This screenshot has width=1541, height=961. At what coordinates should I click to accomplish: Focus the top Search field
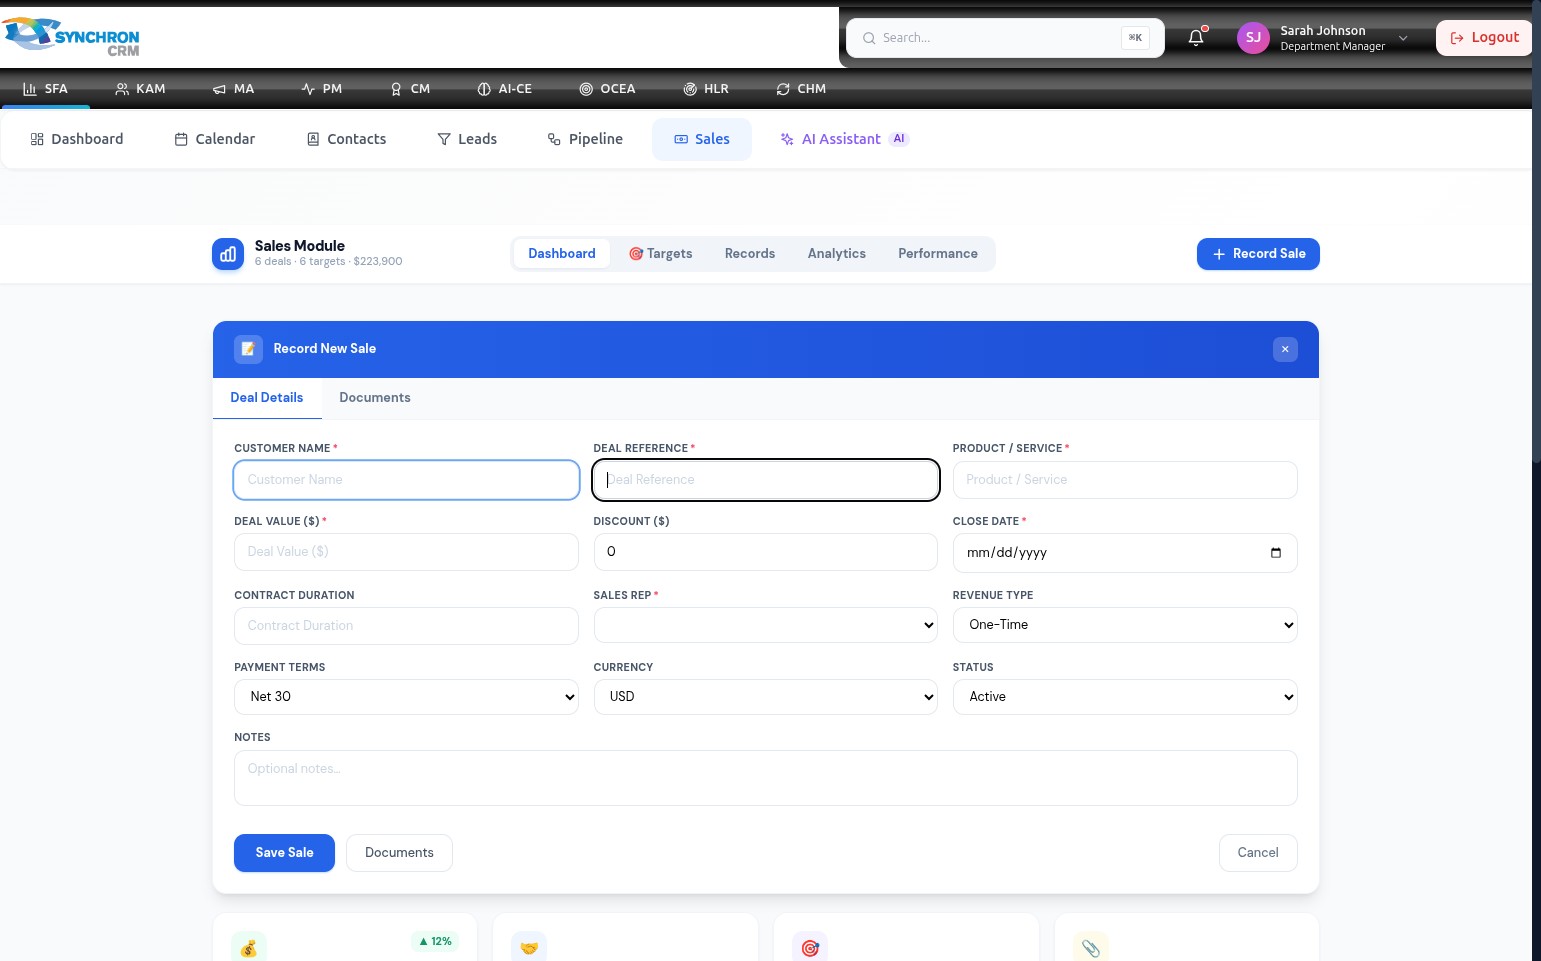(x=1005, y=38)
